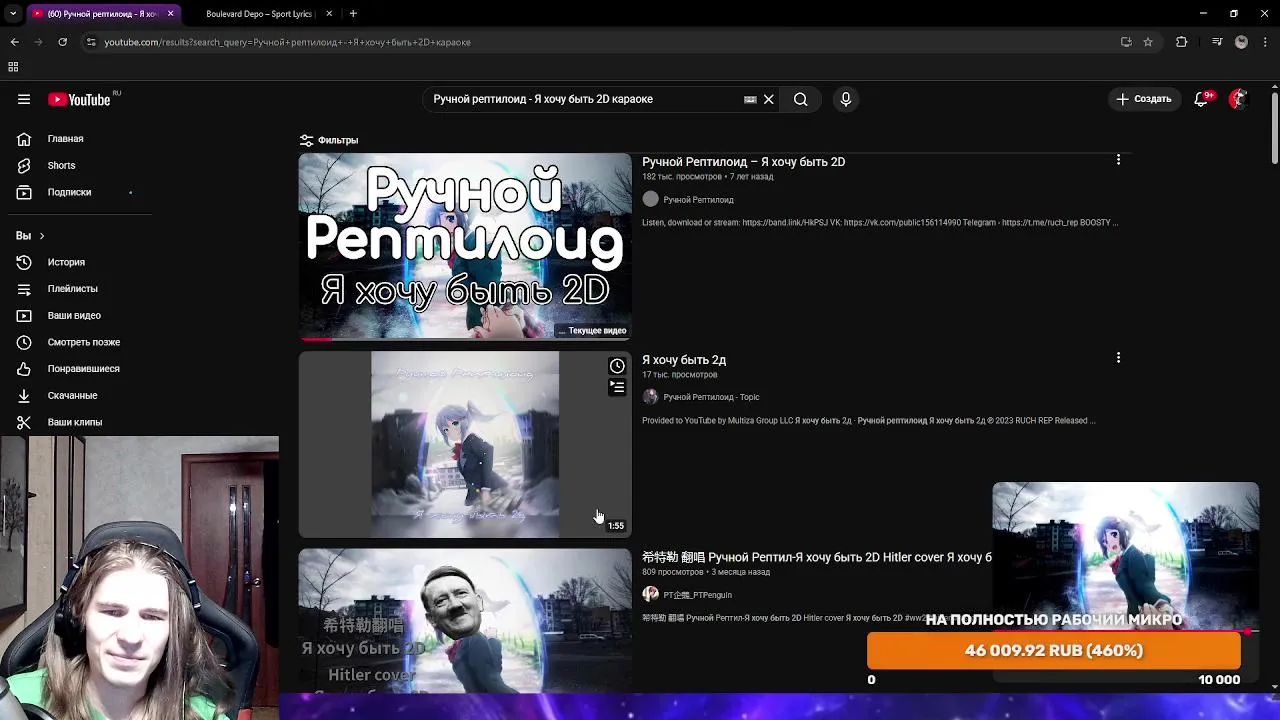Bookmark this page with the star
The image size is (1280, 720).
tap(1148, 42)
